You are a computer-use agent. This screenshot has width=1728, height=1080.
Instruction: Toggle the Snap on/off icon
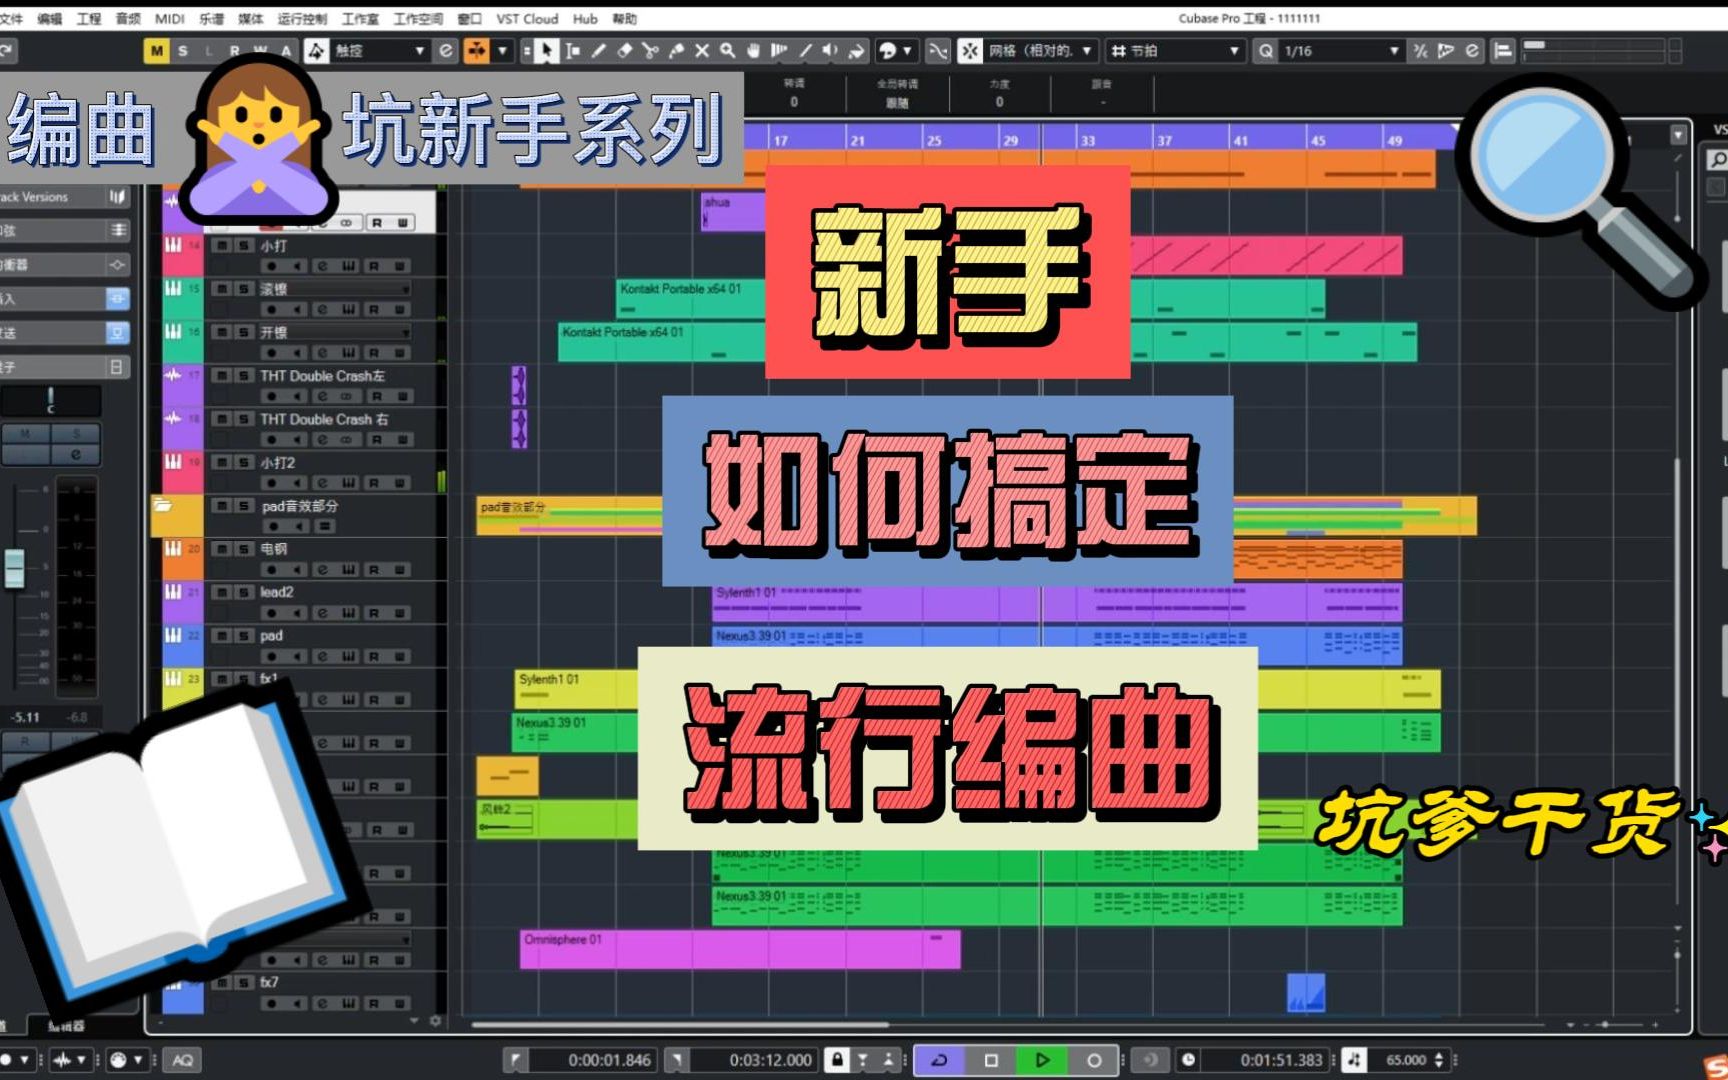pos(970,51)
